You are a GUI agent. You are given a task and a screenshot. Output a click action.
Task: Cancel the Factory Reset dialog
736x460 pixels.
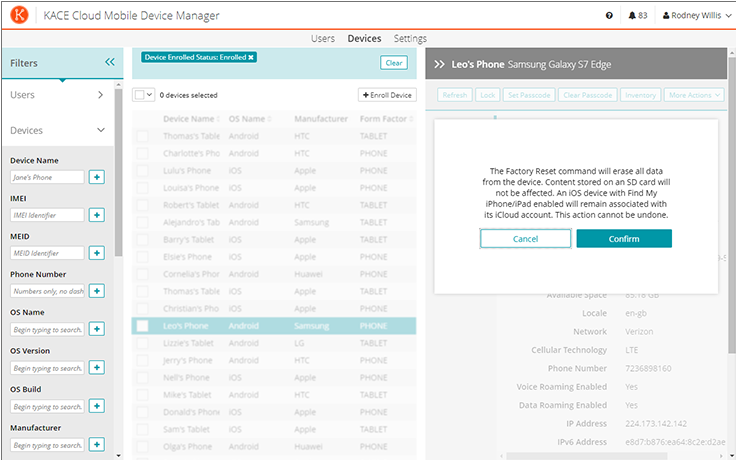click(525, 238)
